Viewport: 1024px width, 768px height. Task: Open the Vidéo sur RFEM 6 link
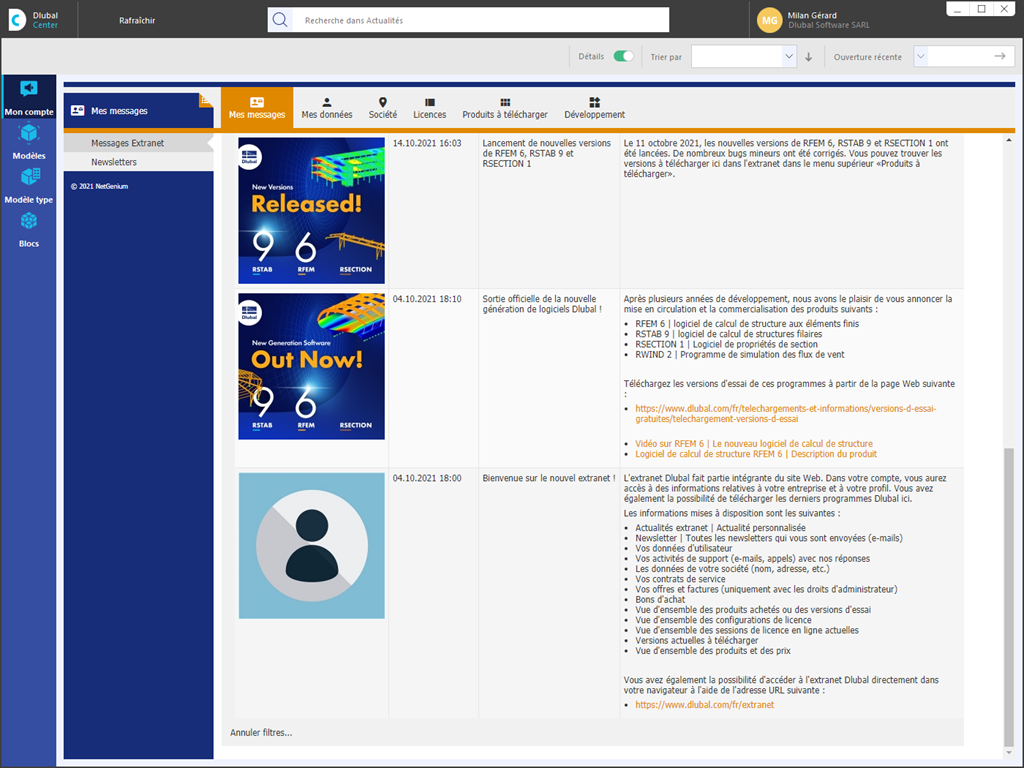pyautogui.click(x=754, y=443)
